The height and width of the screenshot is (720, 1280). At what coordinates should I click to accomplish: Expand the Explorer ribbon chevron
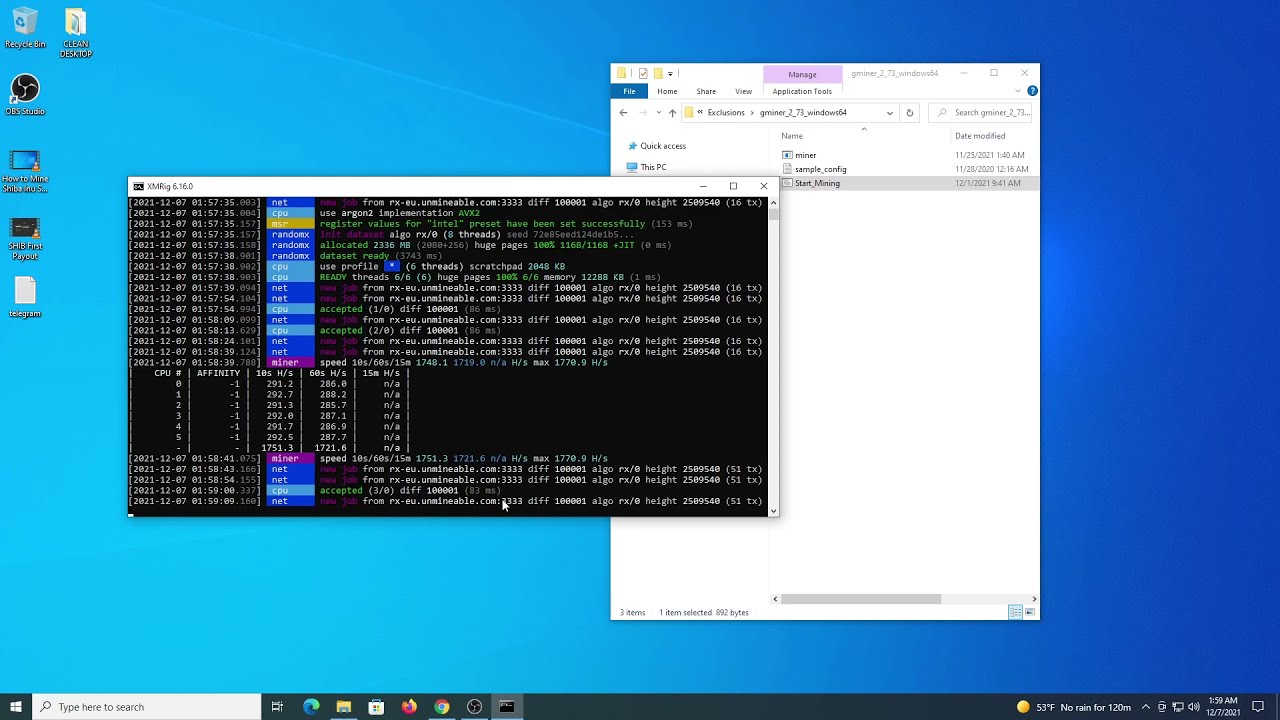pos(1019,91)
